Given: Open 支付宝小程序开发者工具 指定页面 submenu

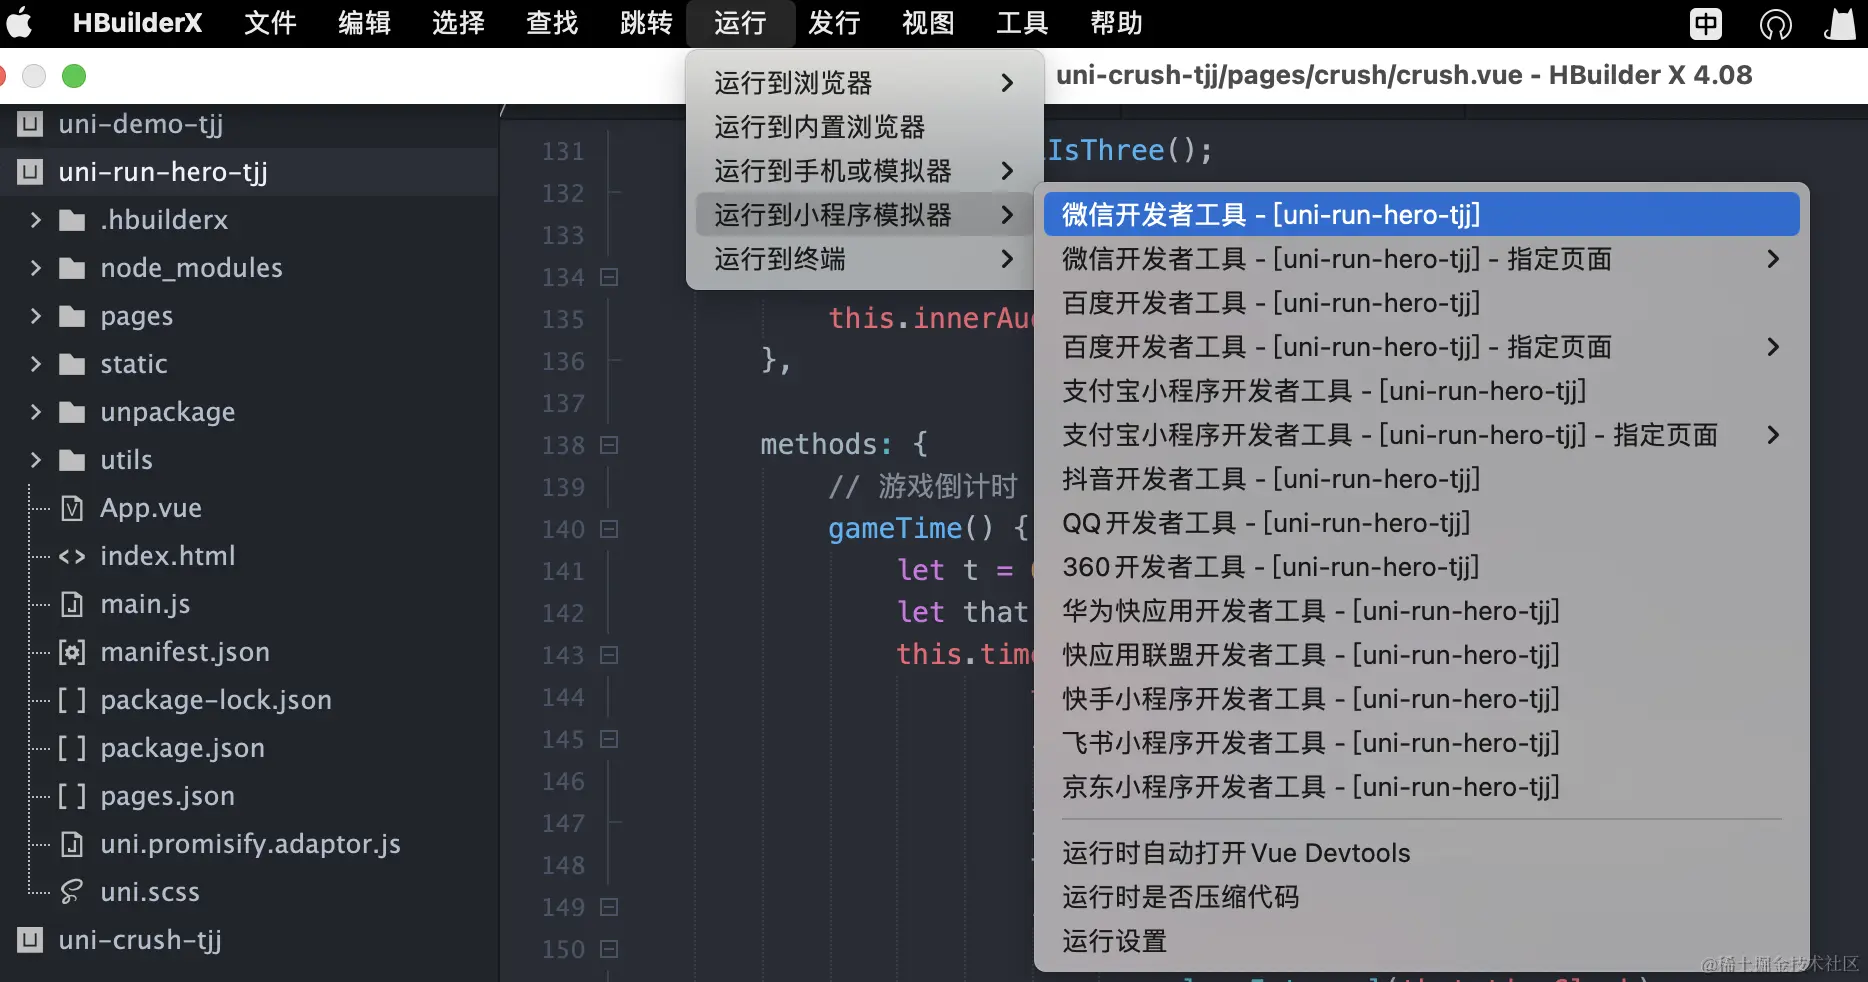Looking at the screenshot, I should coord(1421,435).
